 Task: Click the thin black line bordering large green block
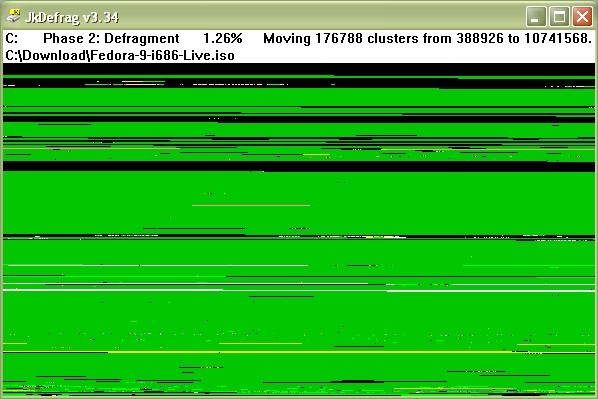(299, 236)
